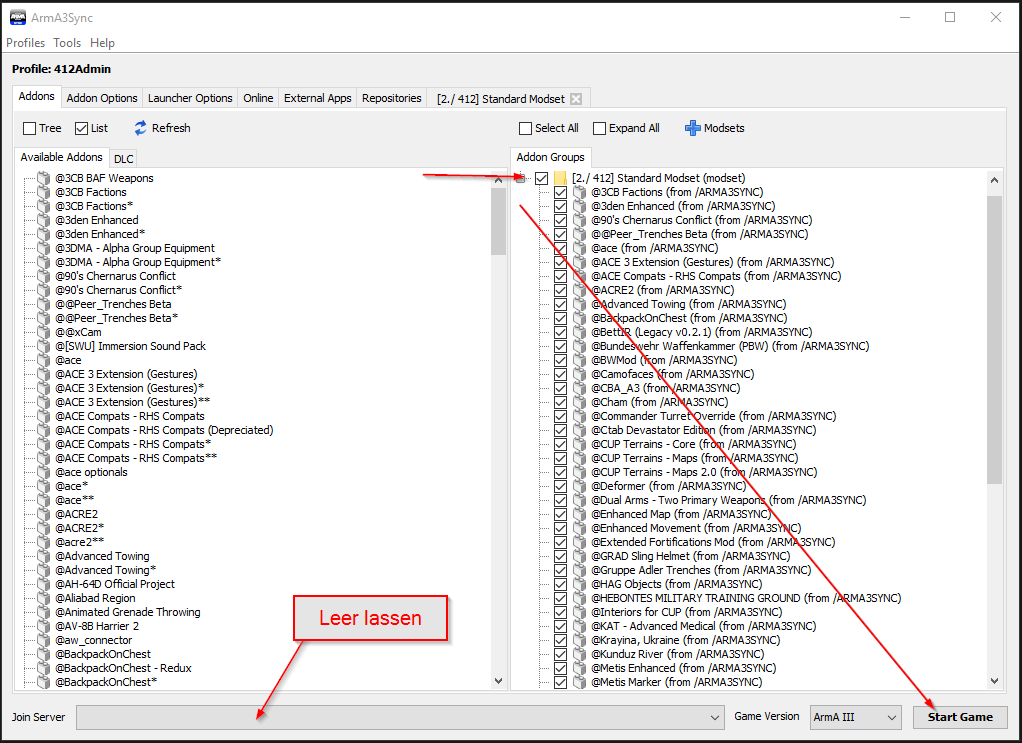Image resolution: width=1022 pixels, height=743 pixels.
Task: Open the Profiles menu
Action: (26, 43)
